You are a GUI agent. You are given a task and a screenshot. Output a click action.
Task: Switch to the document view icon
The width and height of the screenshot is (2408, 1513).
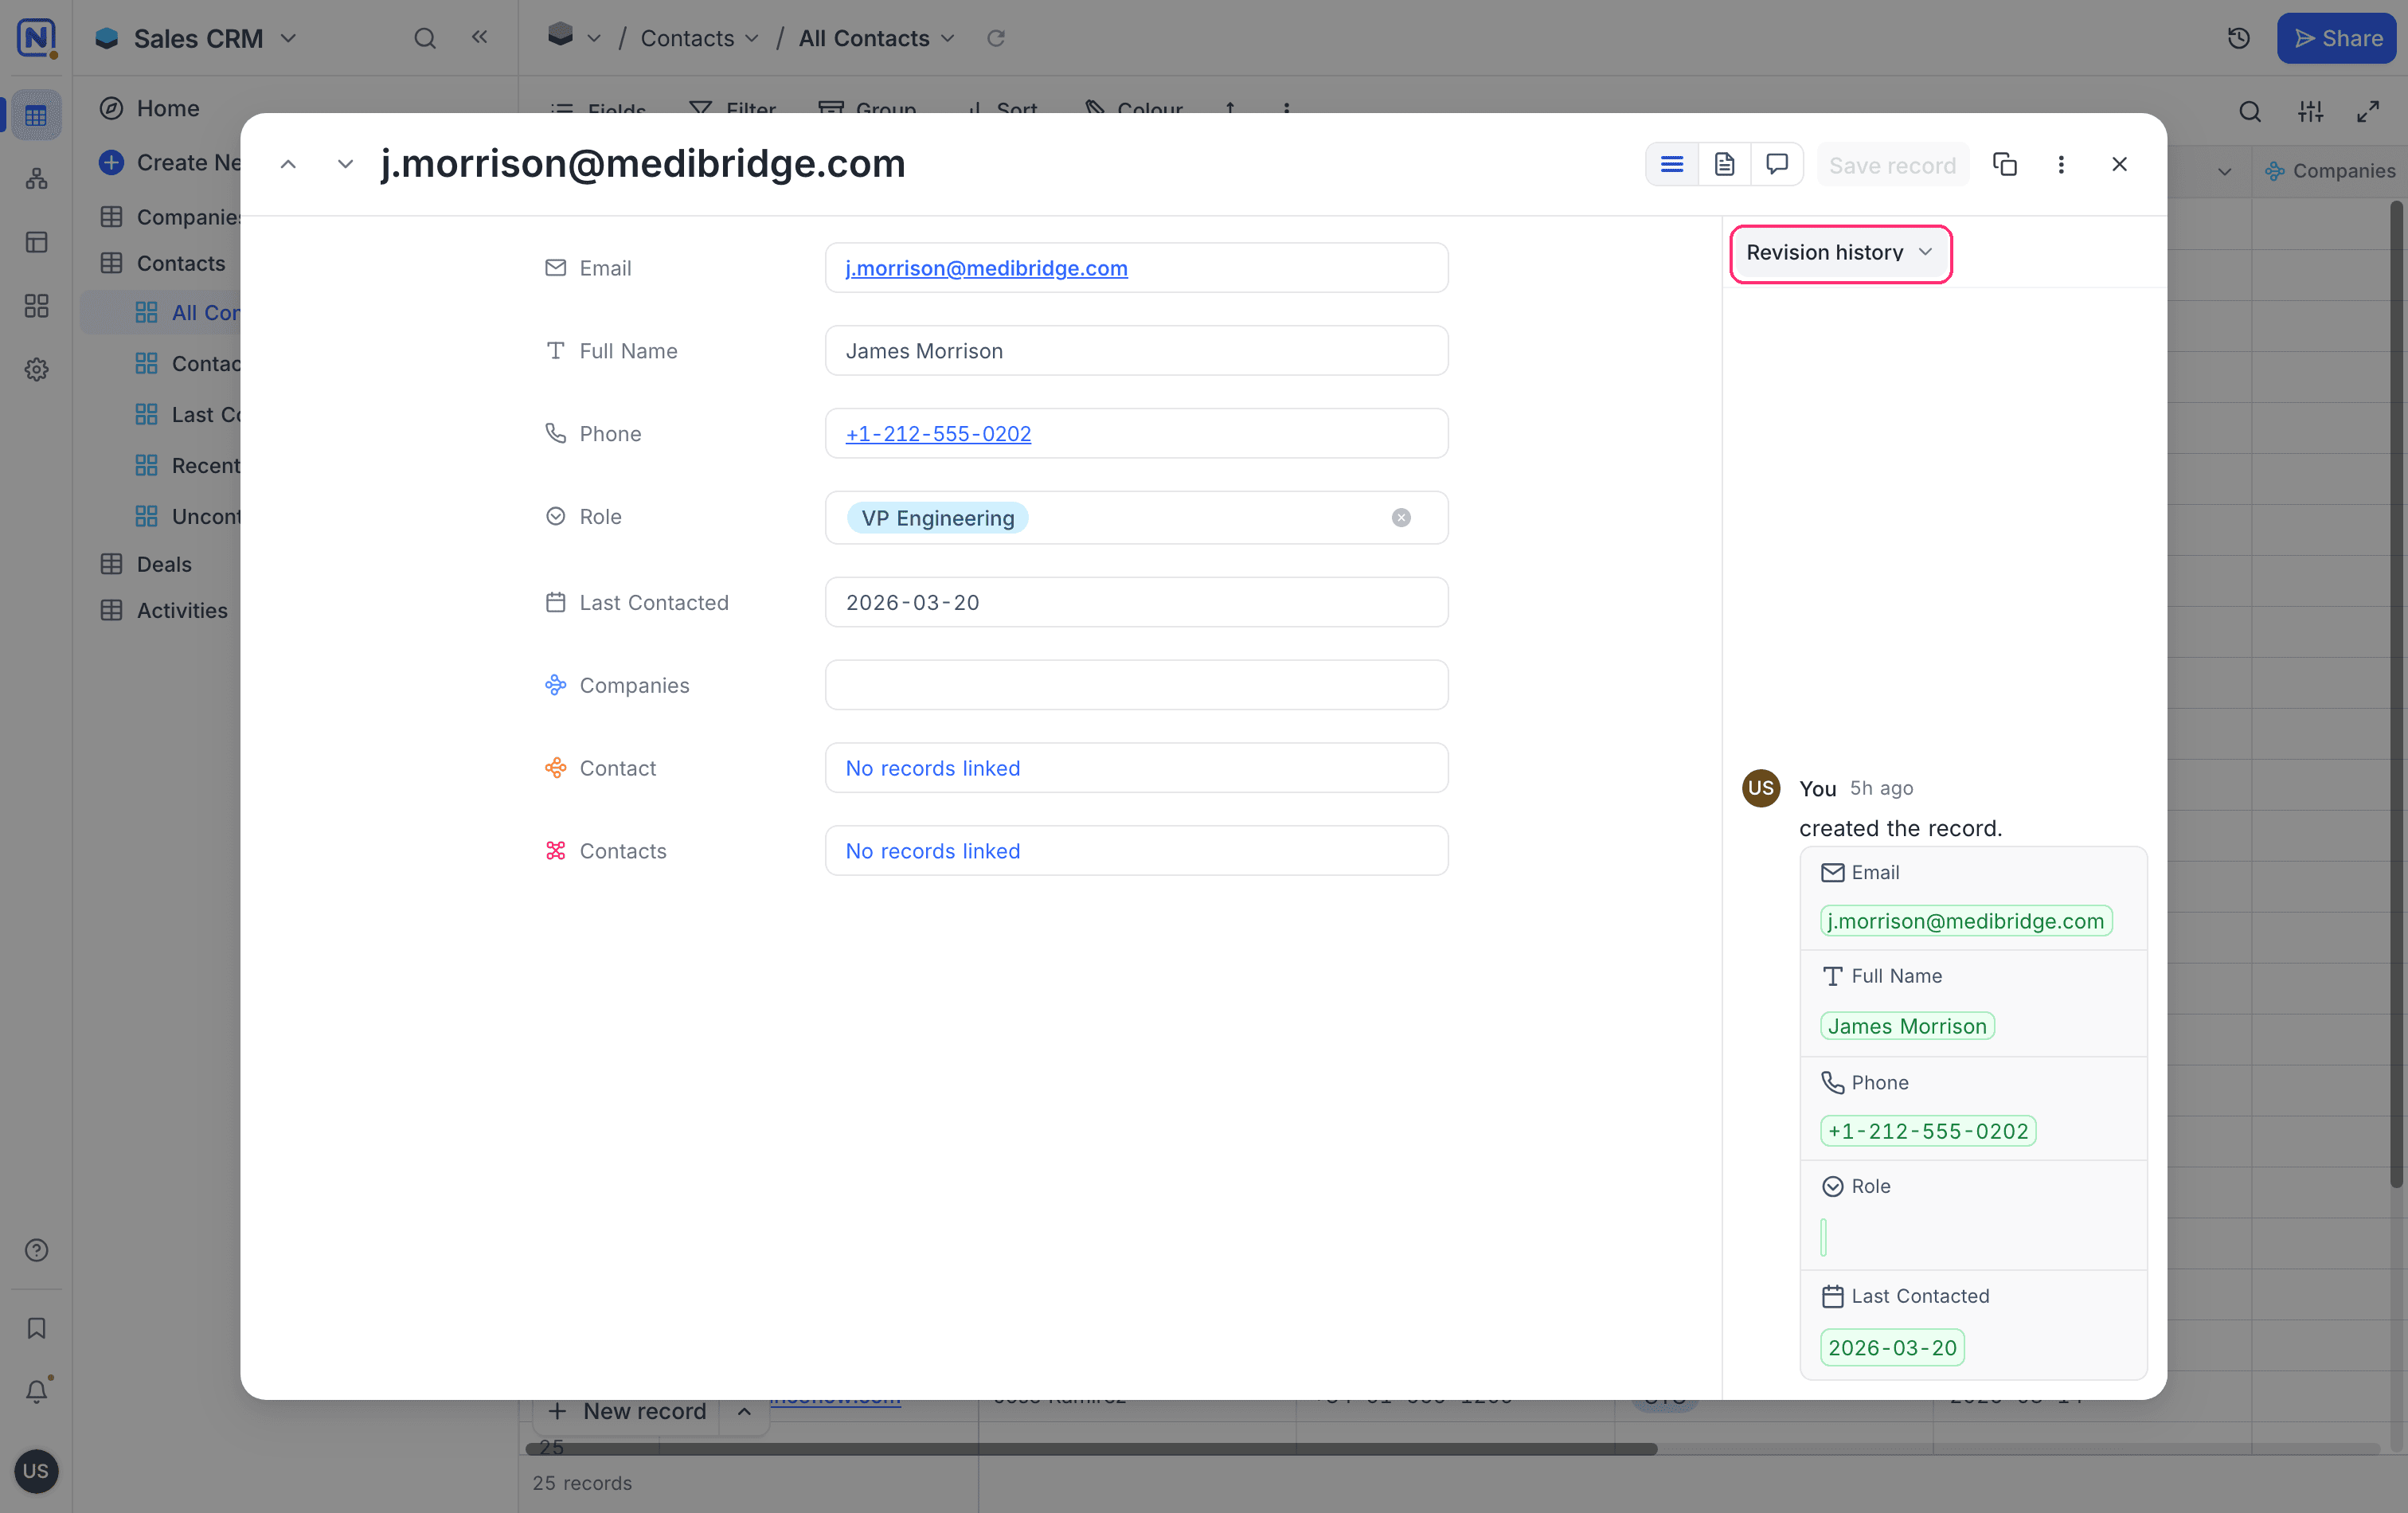click(x=1724, y=164)
